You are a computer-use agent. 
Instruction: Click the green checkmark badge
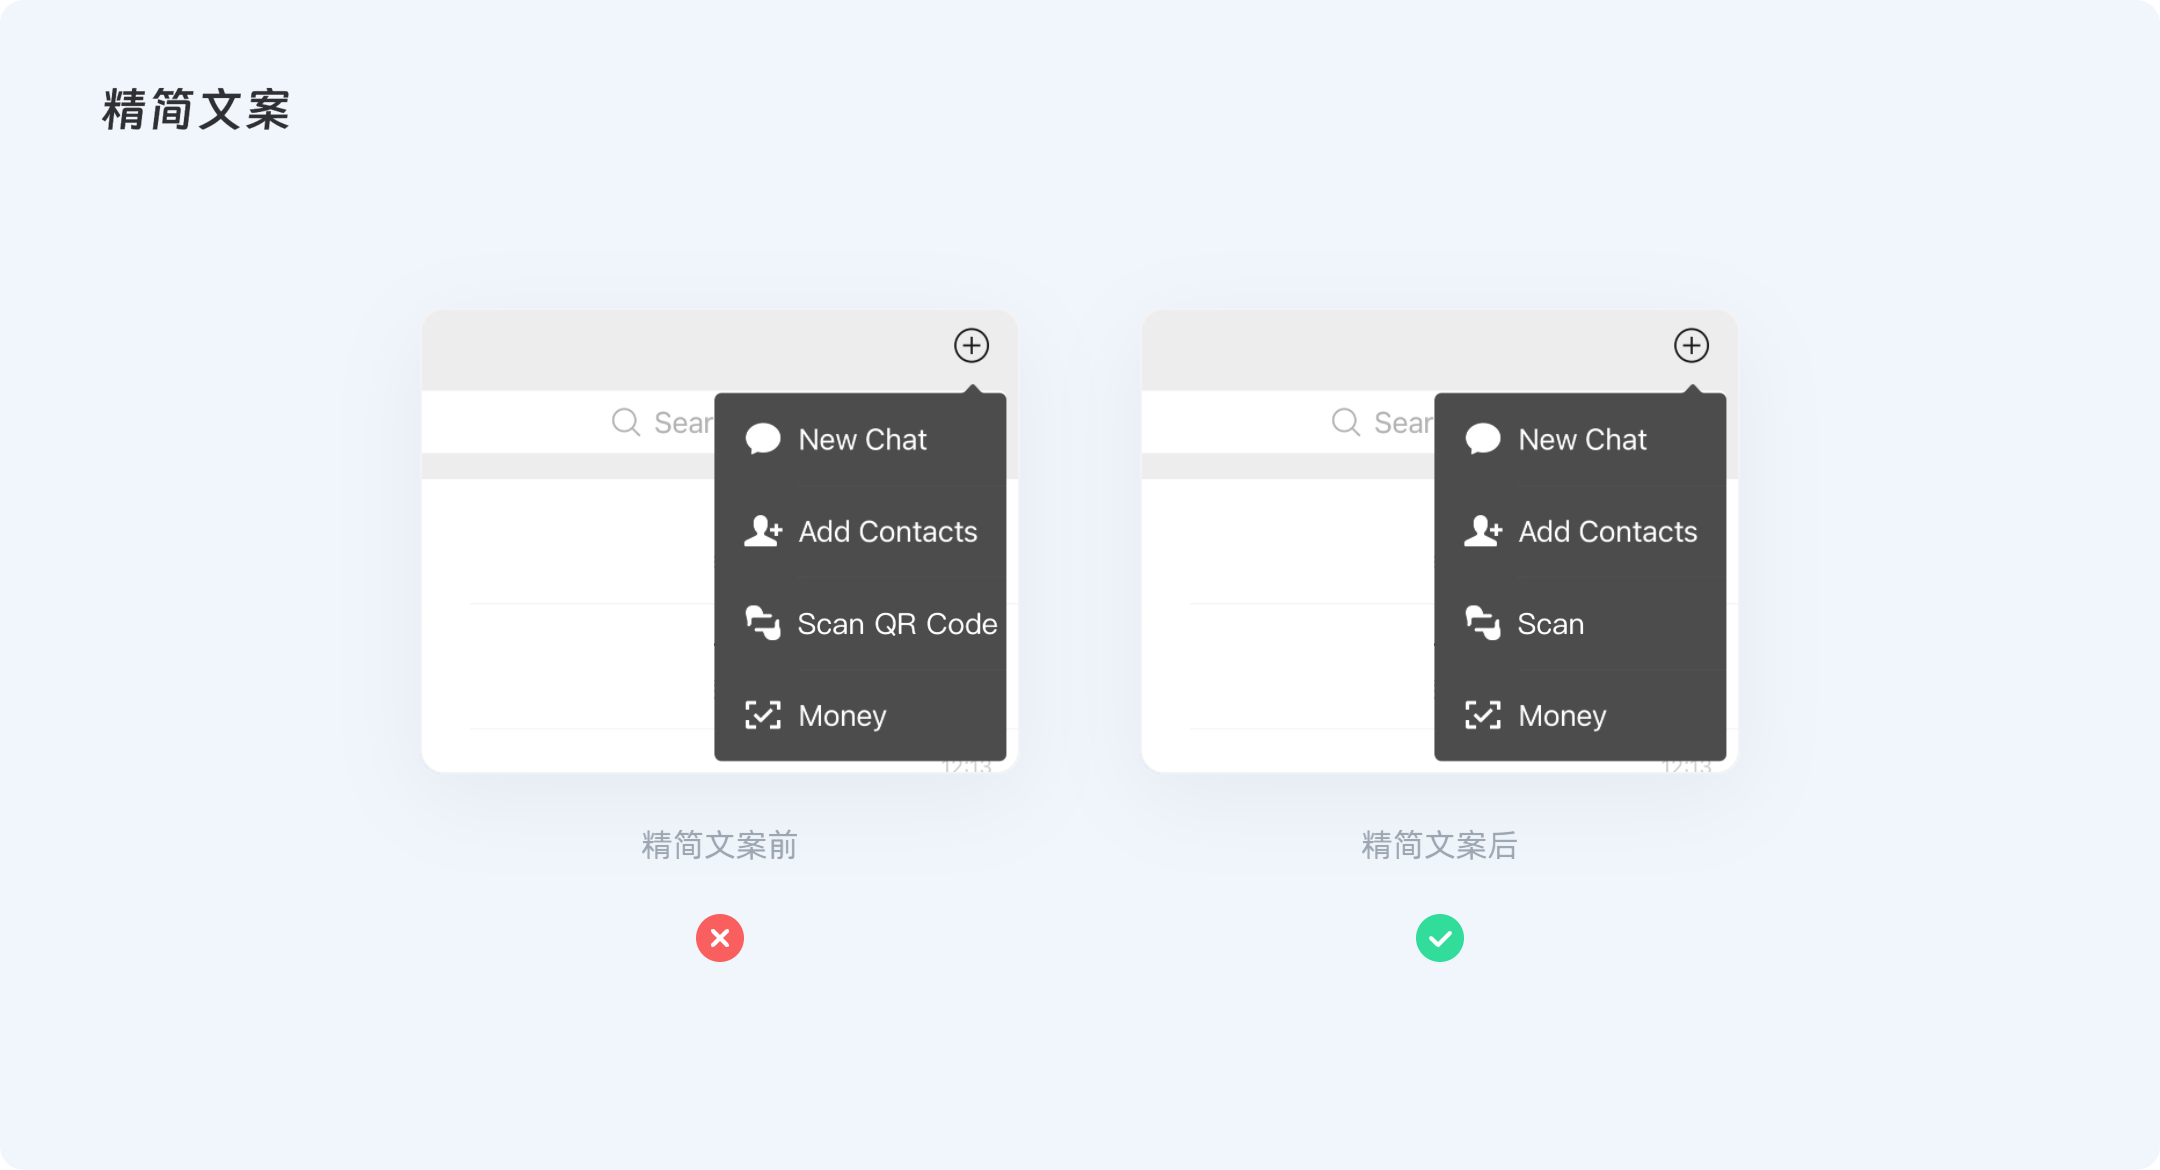tap(1440, 938)
